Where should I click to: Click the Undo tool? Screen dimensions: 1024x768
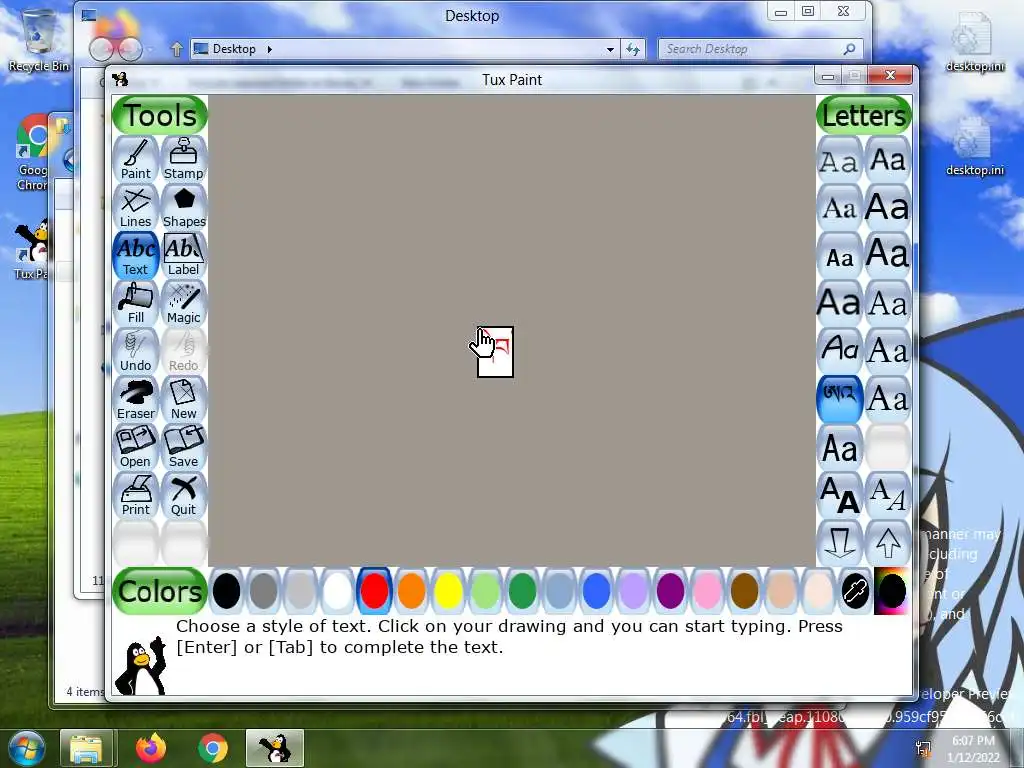point(136,351)
